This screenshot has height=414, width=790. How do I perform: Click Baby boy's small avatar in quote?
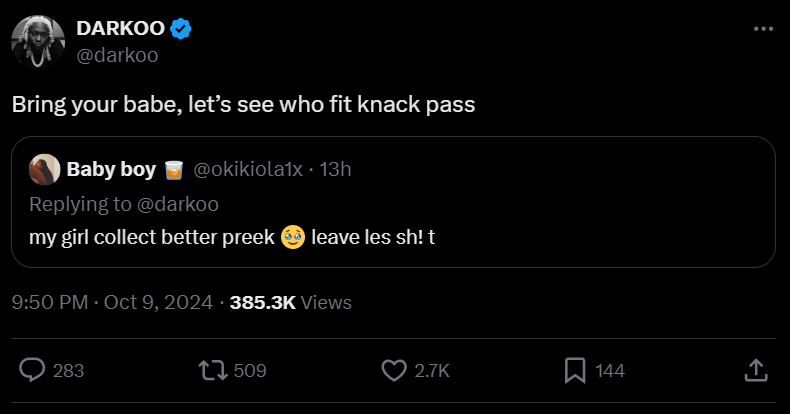tap(43, 169)
